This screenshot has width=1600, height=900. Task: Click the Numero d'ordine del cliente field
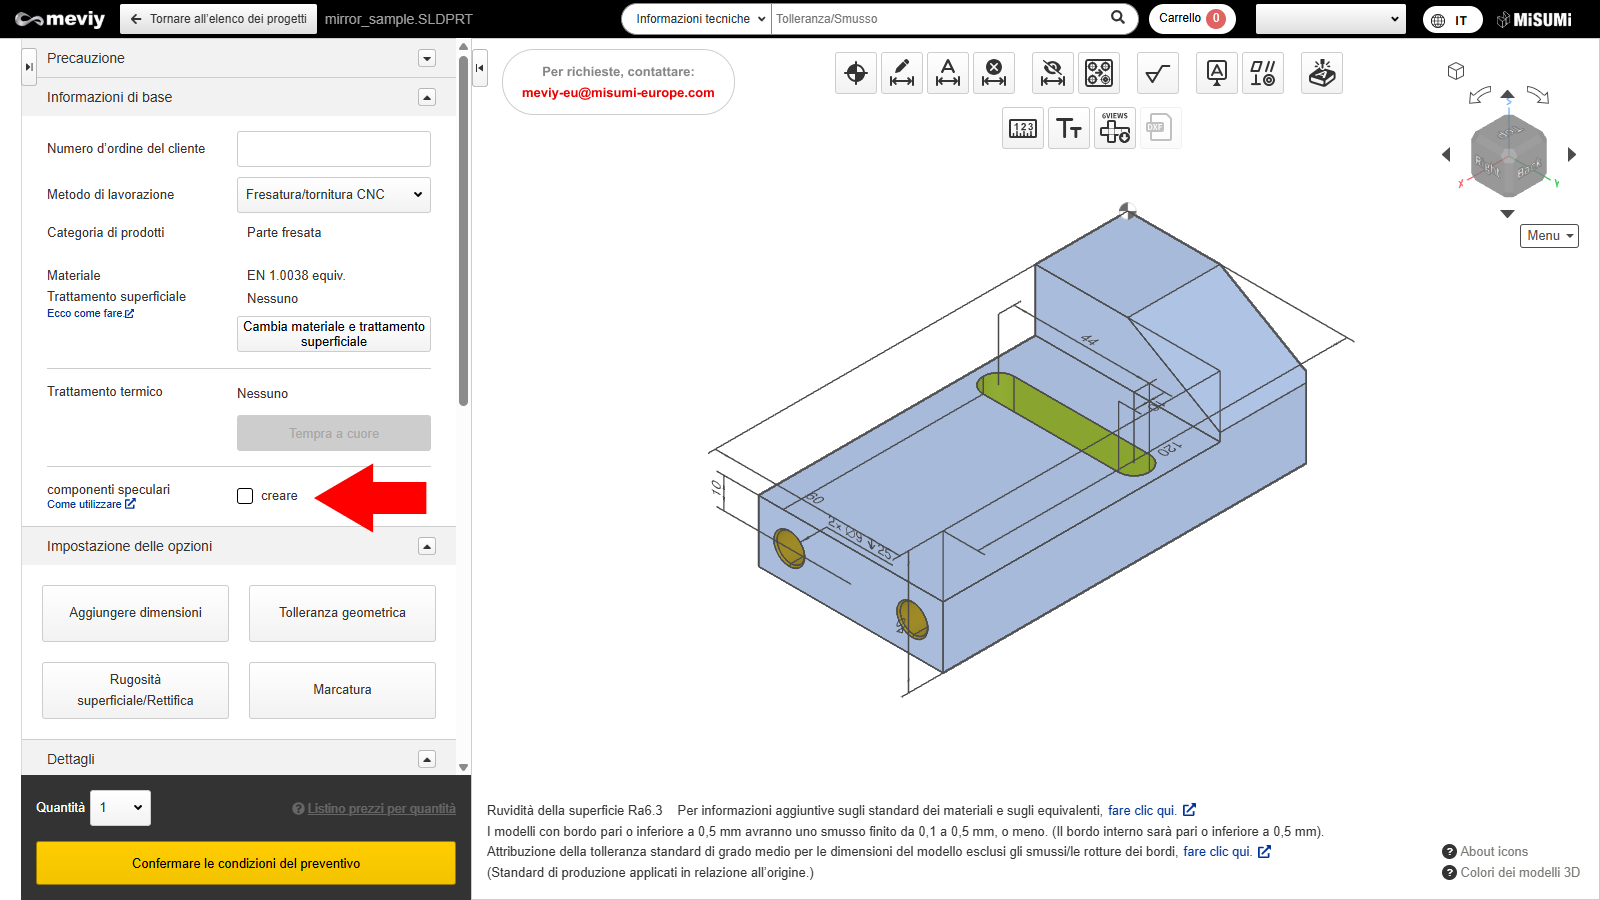point(334,149)
